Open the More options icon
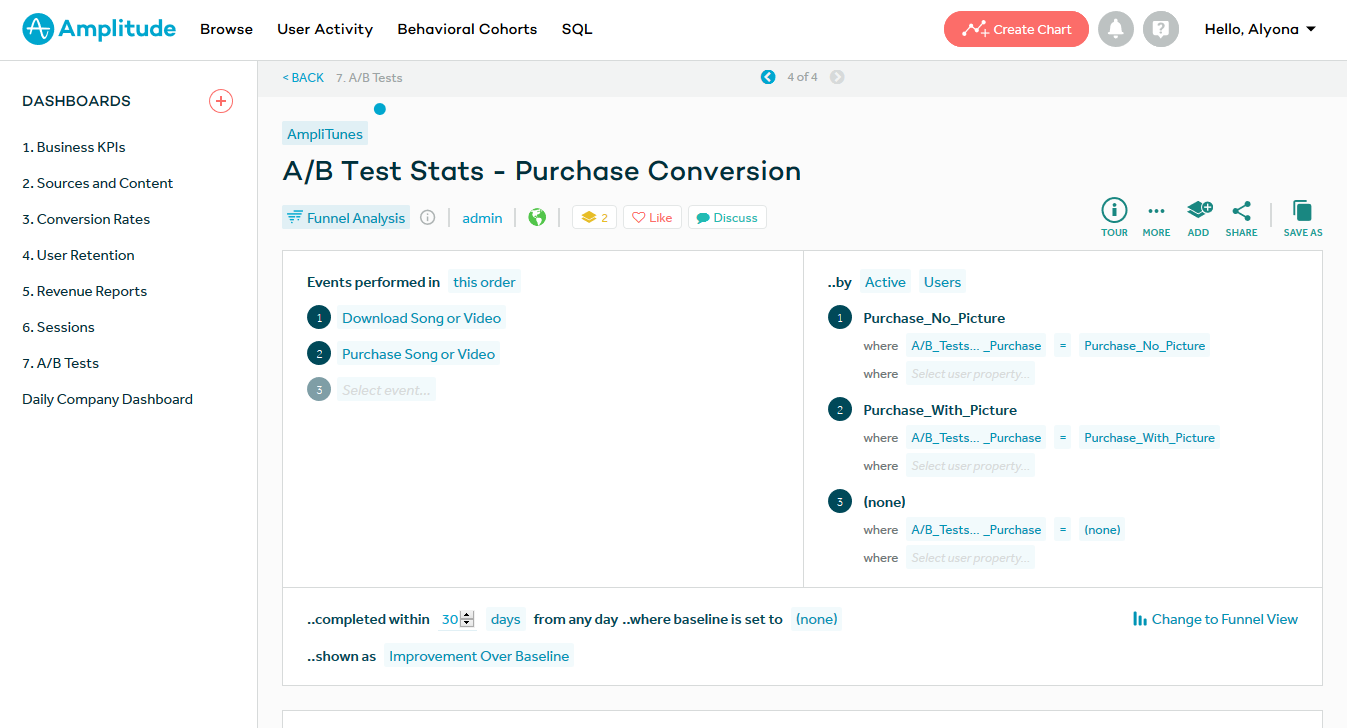This screenshot has height=728, width=1348. pyautogui.click(x=1156, y=211)
